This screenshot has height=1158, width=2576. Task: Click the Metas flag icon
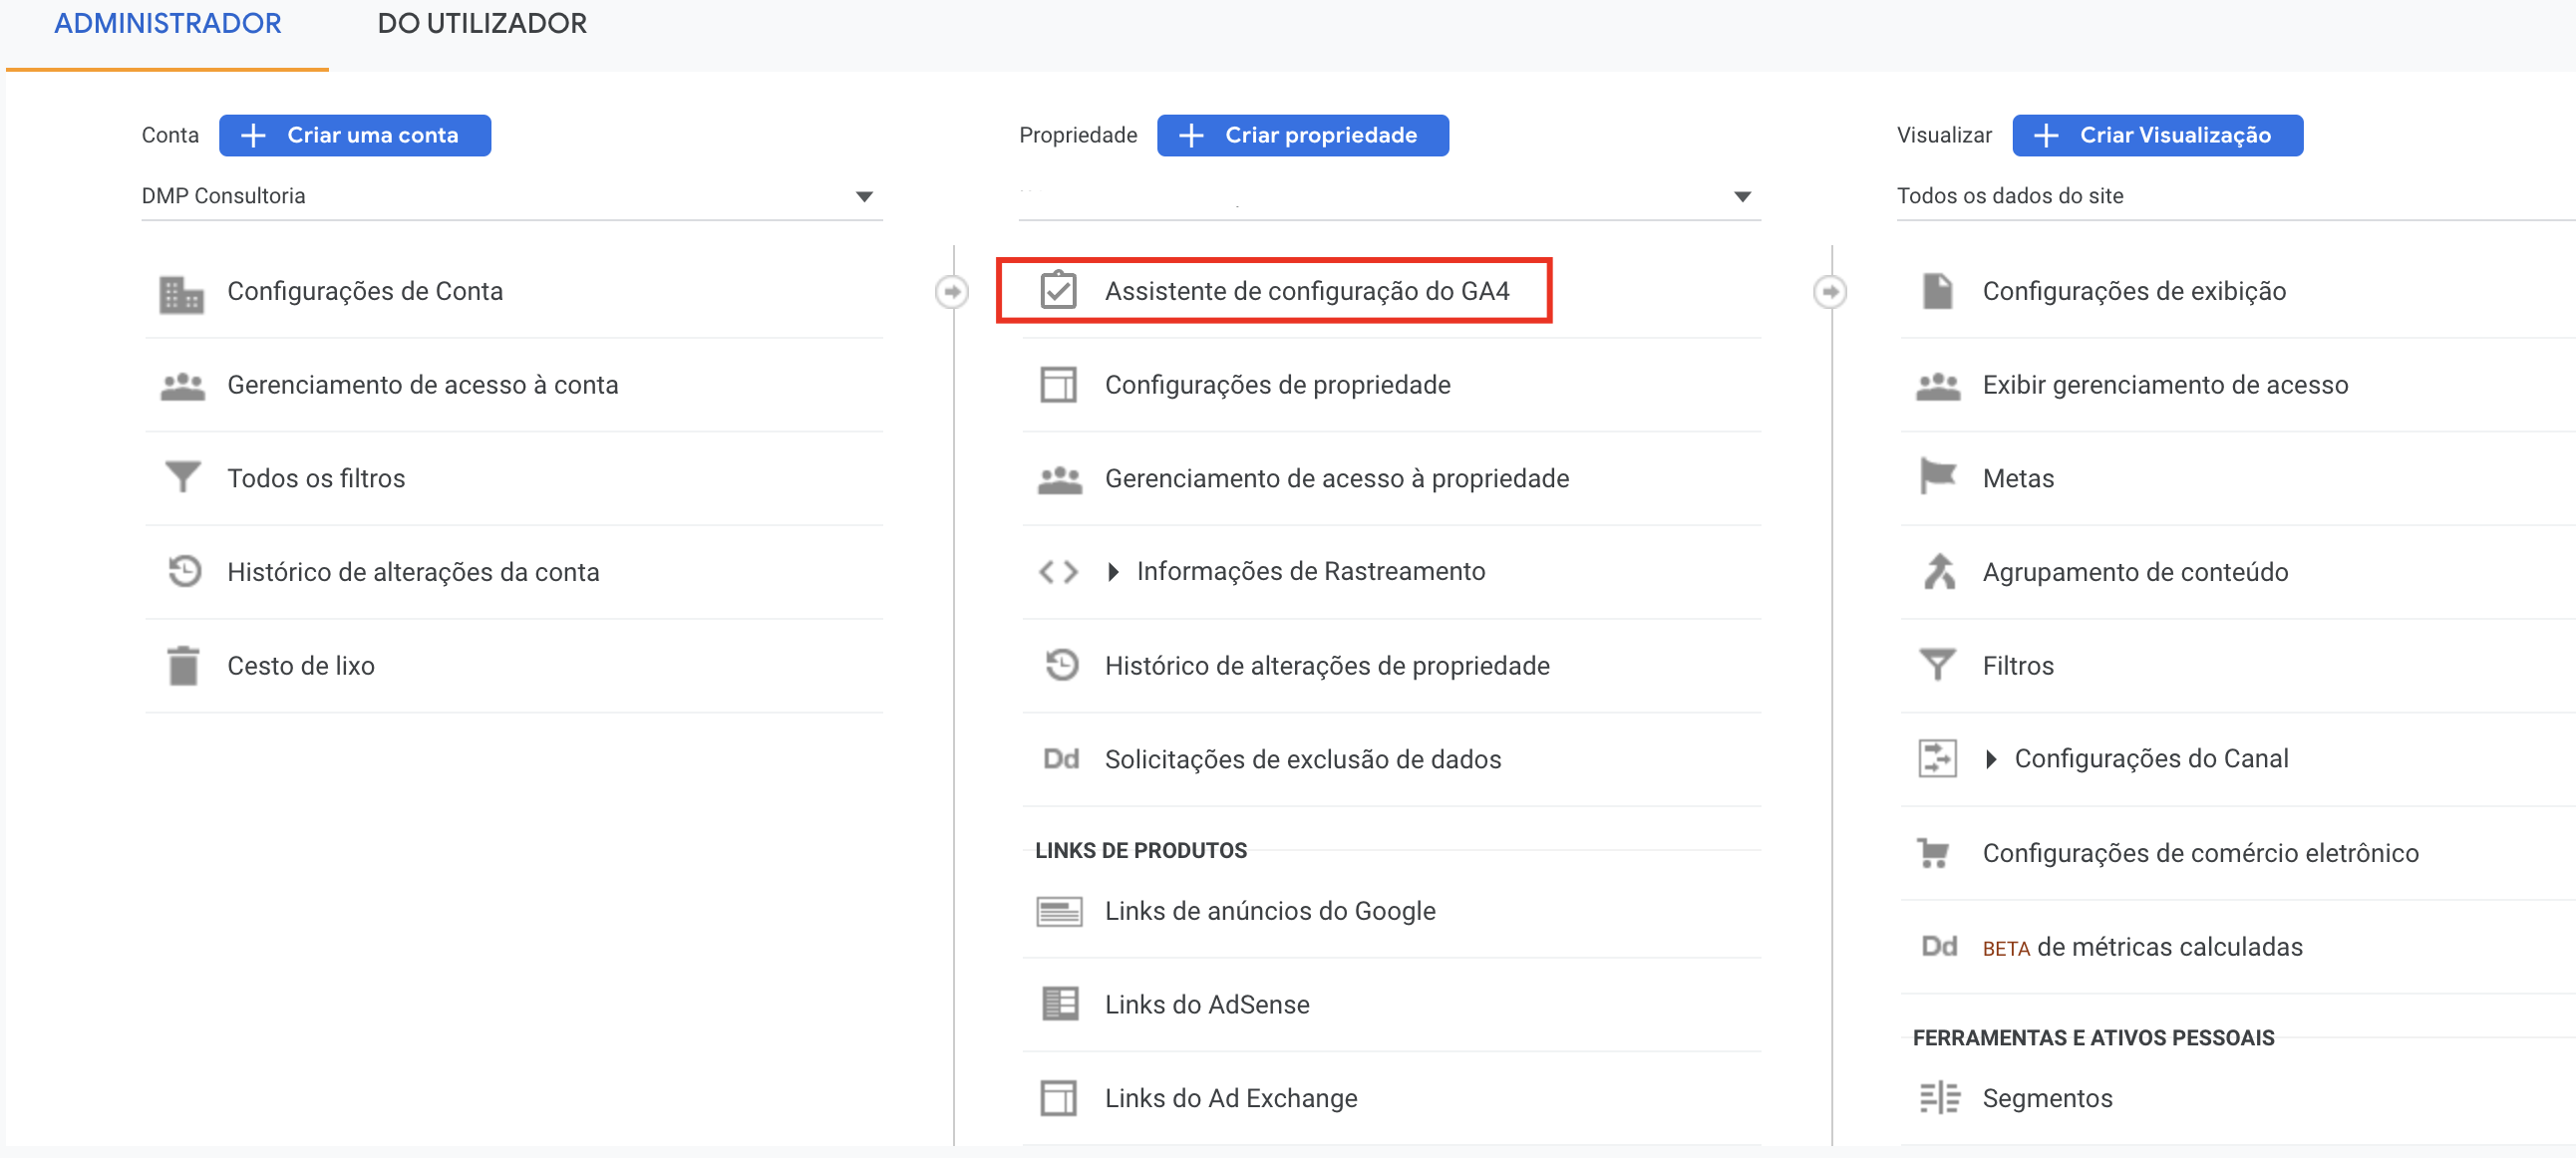pyautogui.click(x=1938, y=477)
